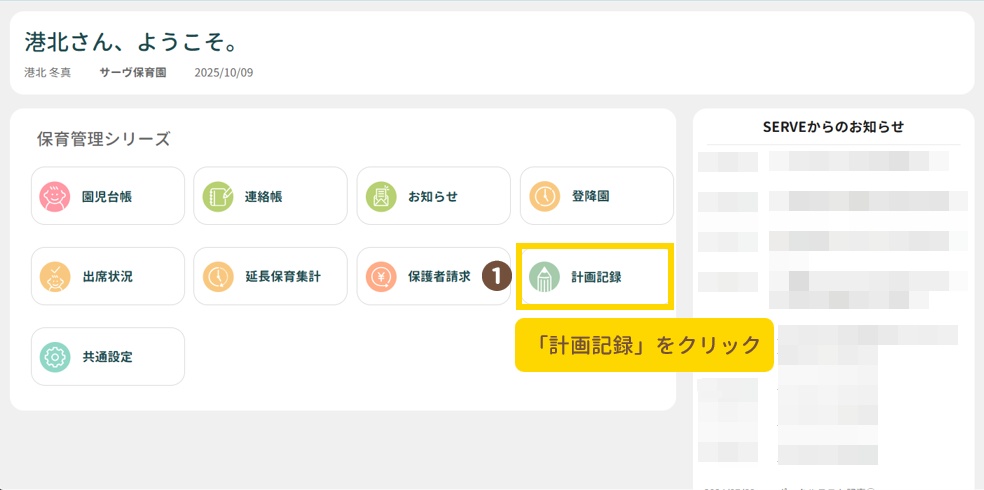This screenshot has width=984, height=490.
Task: Click the yen icon for 保護者請求
Action: (x=381, y=276)
